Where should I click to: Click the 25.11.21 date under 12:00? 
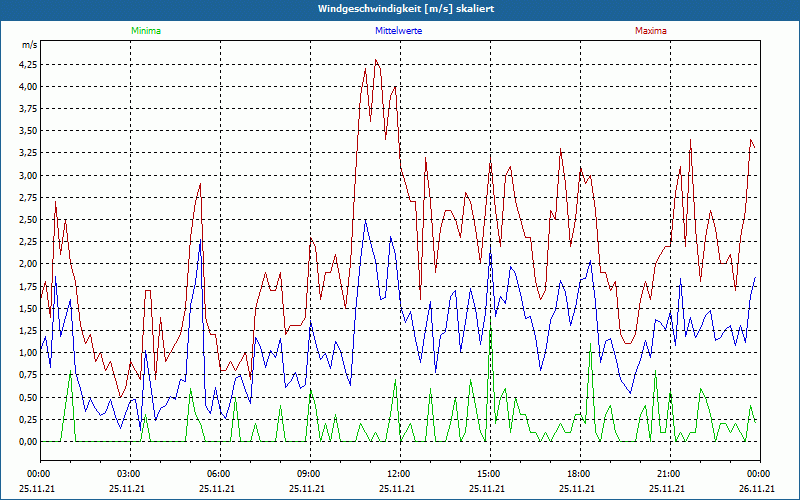(397, 488)
